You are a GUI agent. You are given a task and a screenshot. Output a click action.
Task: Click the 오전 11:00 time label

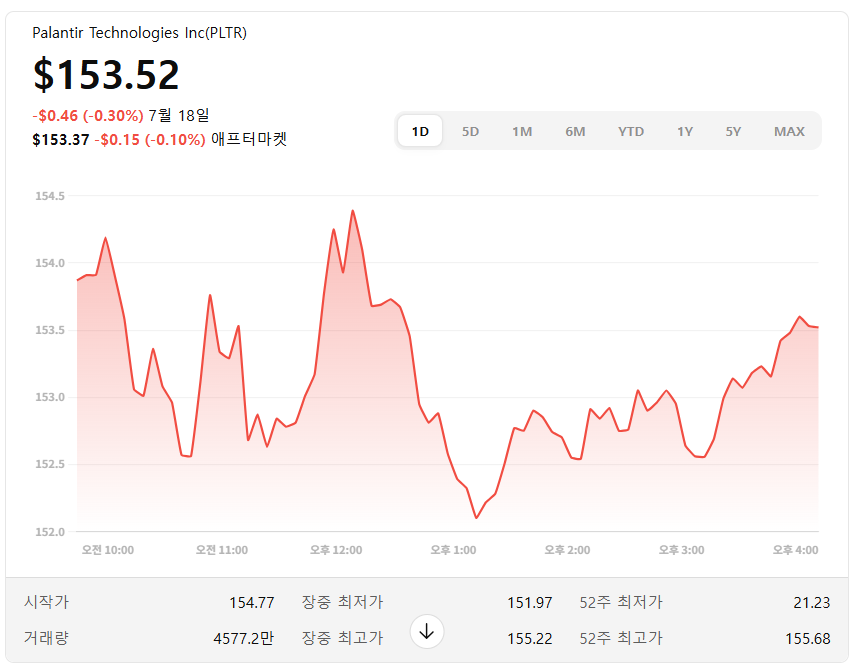click(222, 550)
